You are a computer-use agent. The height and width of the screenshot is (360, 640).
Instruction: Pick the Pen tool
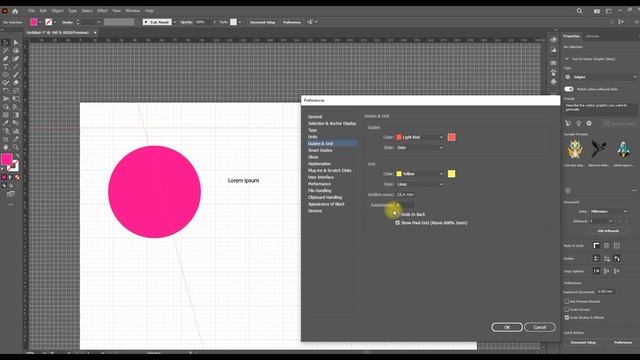(x=6, y=59)
